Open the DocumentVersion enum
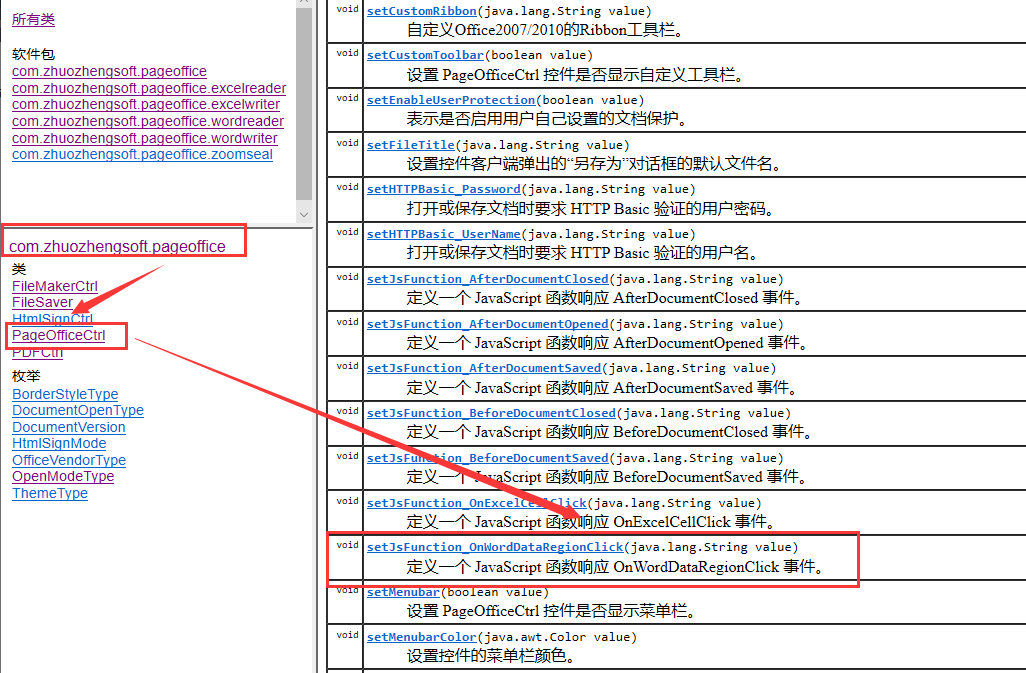This screenshot has height=673, width=1026. coord(69,428)
